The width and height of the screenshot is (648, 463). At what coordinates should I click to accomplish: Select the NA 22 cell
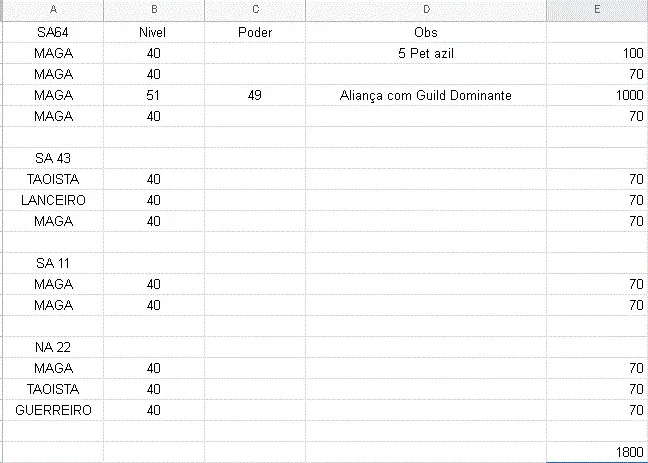[53, 347]
